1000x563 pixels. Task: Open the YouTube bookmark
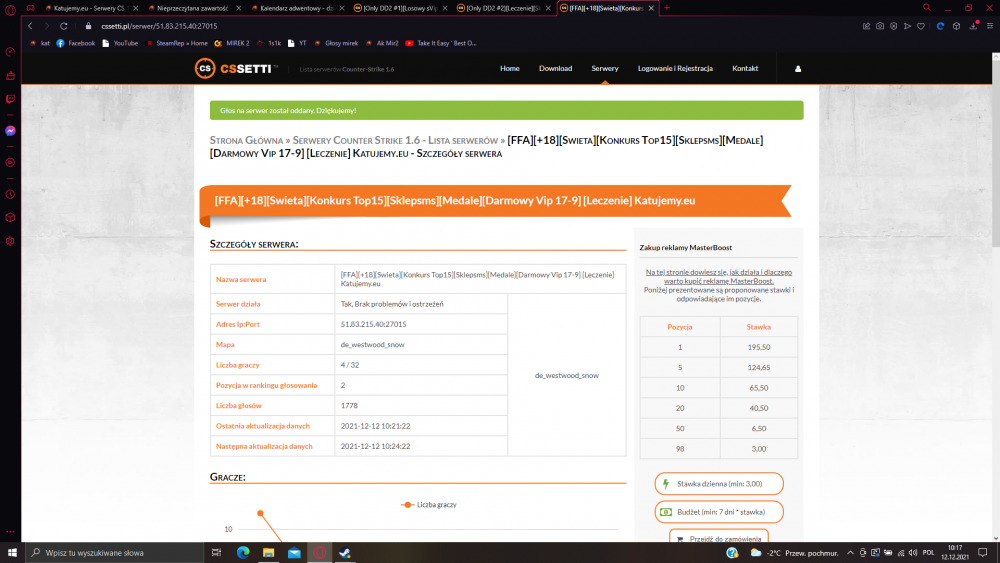click(120, 43)
